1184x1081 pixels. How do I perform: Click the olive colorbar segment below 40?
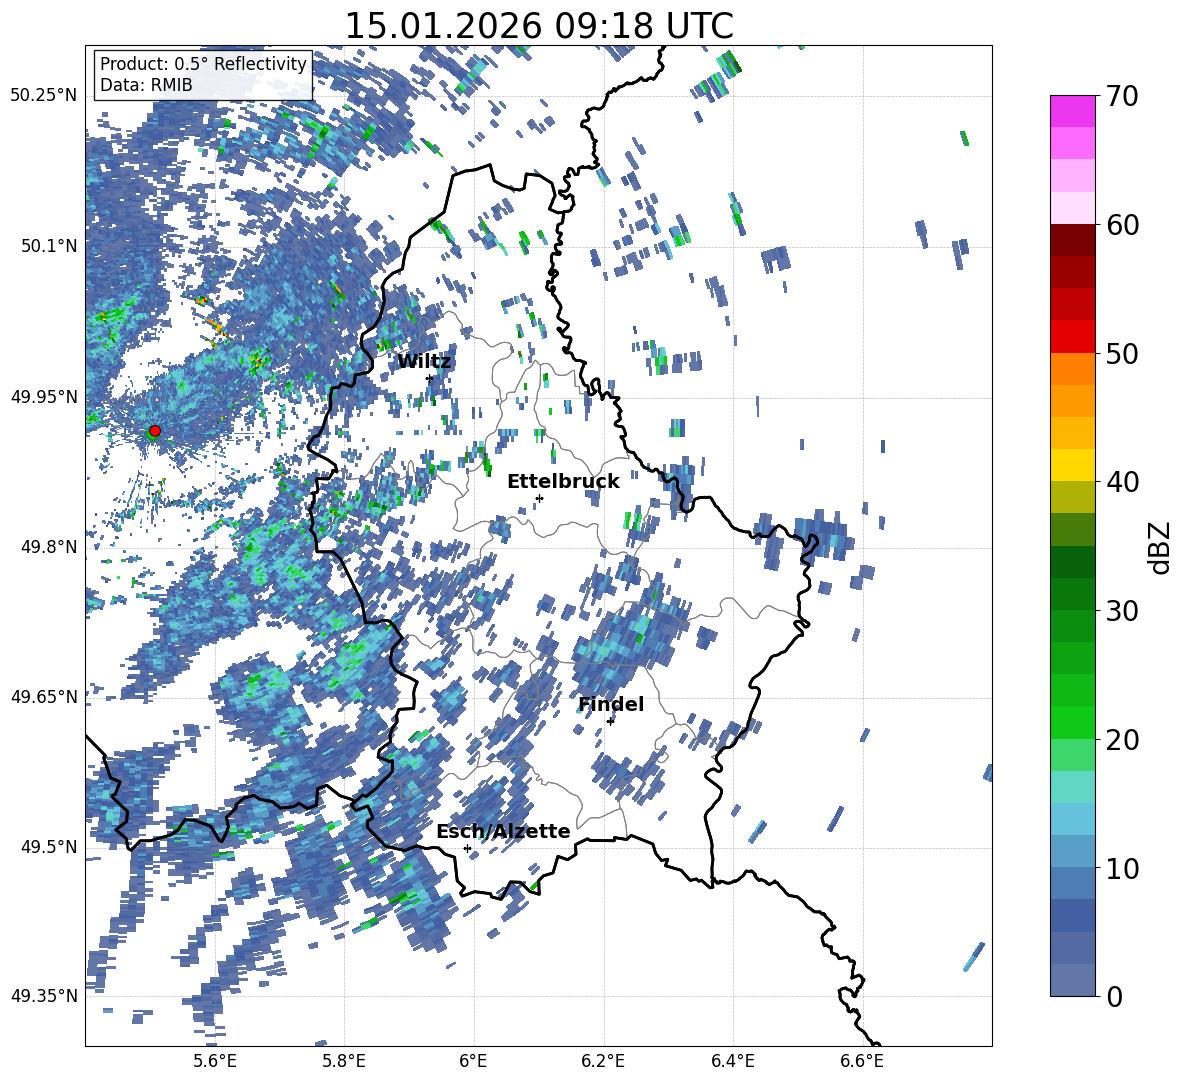[1072, 497]
